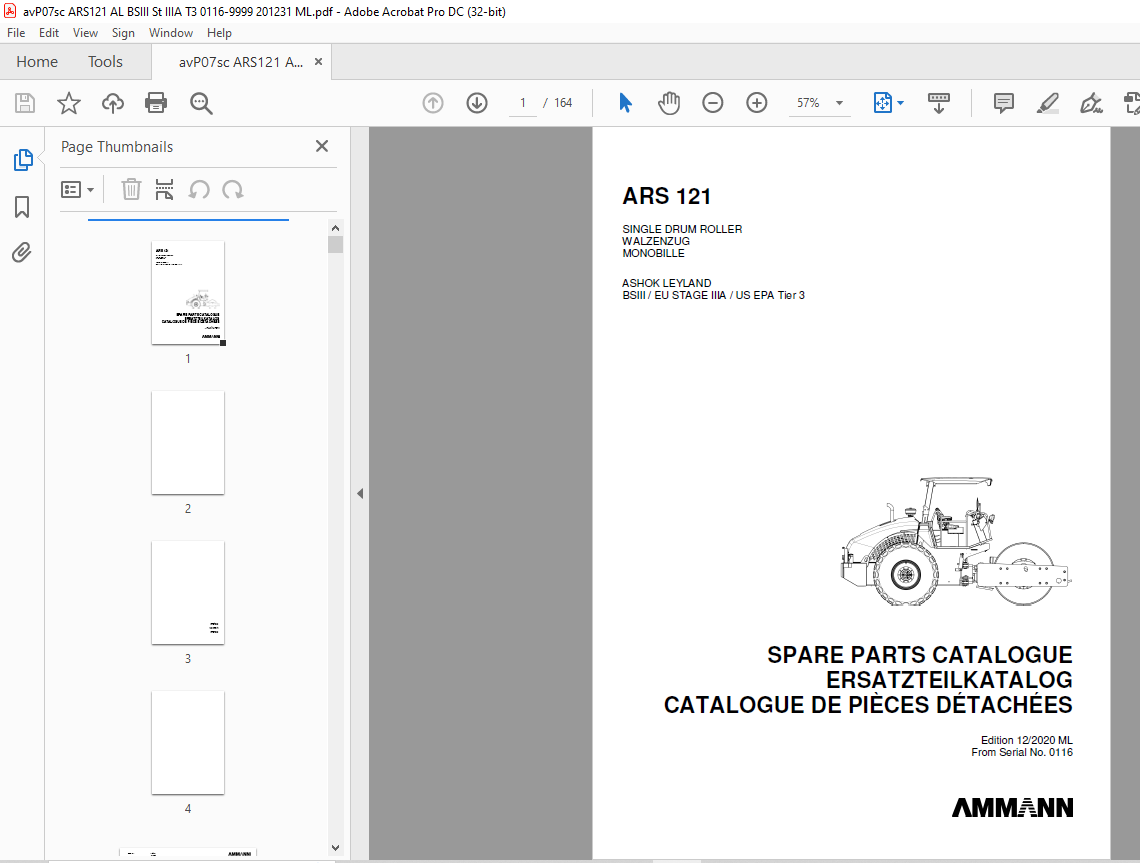Go to previous page arrow

click(433, 103)
